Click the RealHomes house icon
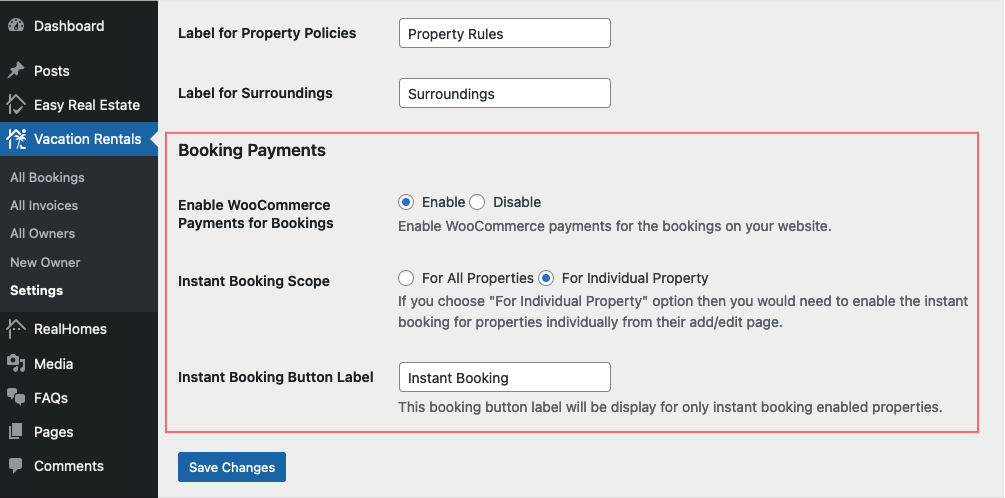The height and width of the screenshot is (498, 1005). [x=16, y=329]
